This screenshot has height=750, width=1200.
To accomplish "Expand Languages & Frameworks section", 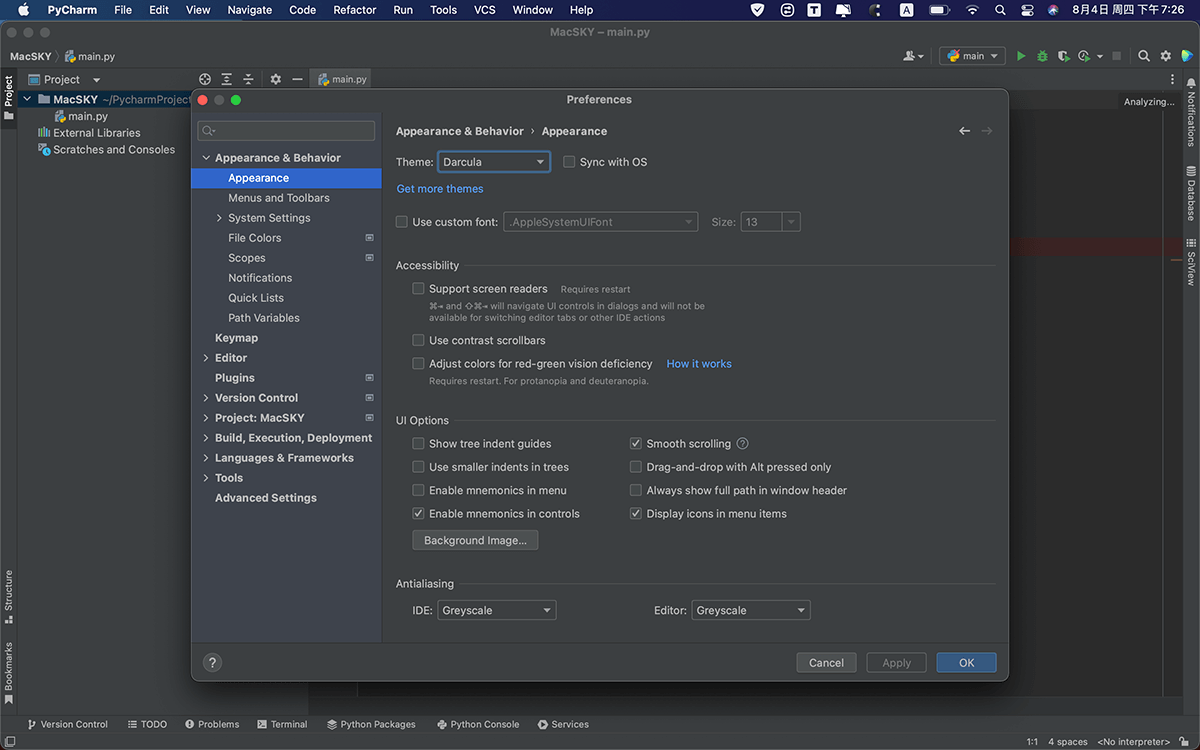I will click(x=206, y=458).
